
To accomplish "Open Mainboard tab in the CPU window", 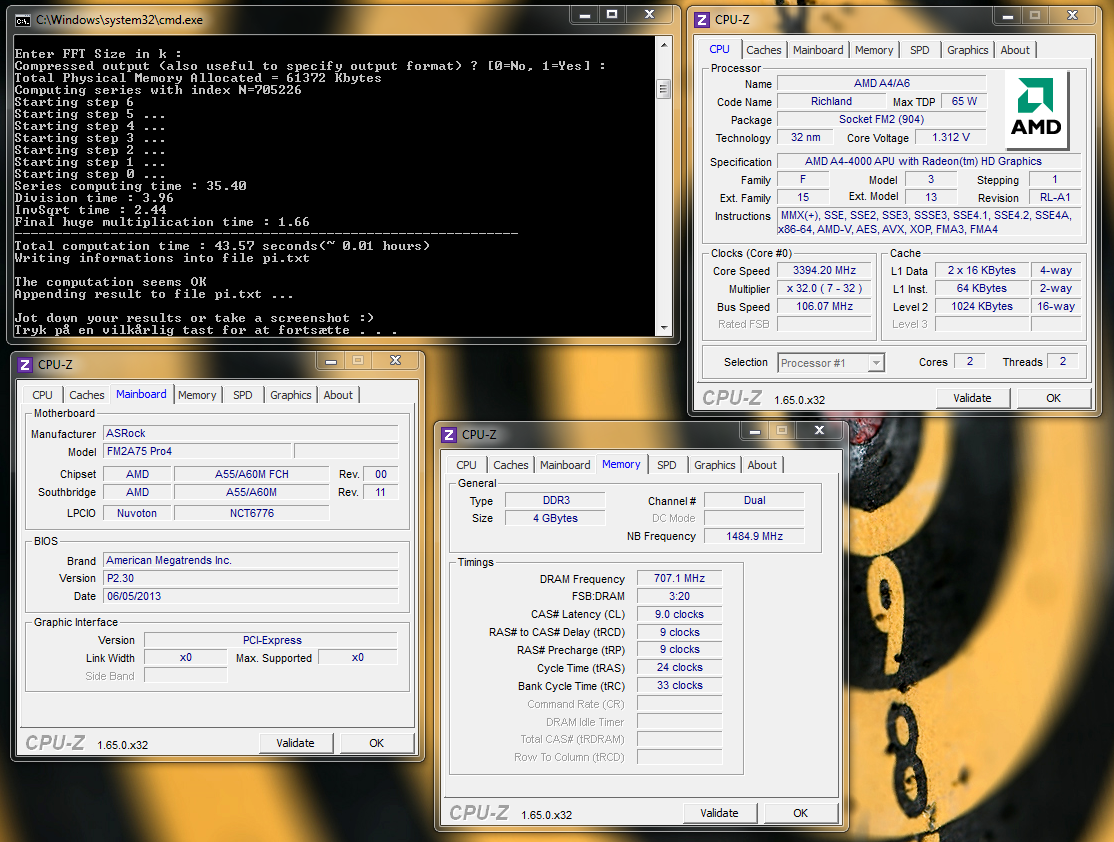I will pyautogui.click(x=818, y=50).
